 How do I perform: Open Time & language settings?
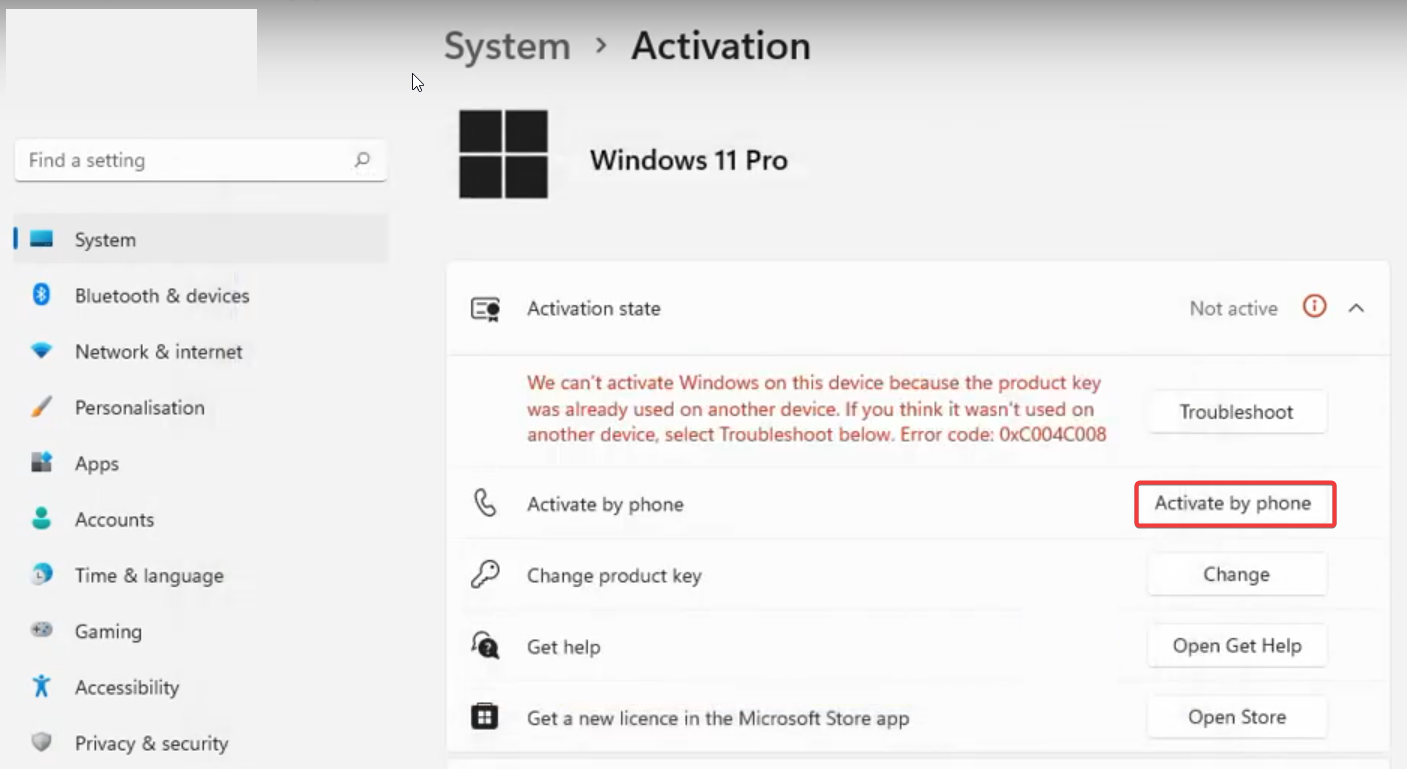point(149,576)
